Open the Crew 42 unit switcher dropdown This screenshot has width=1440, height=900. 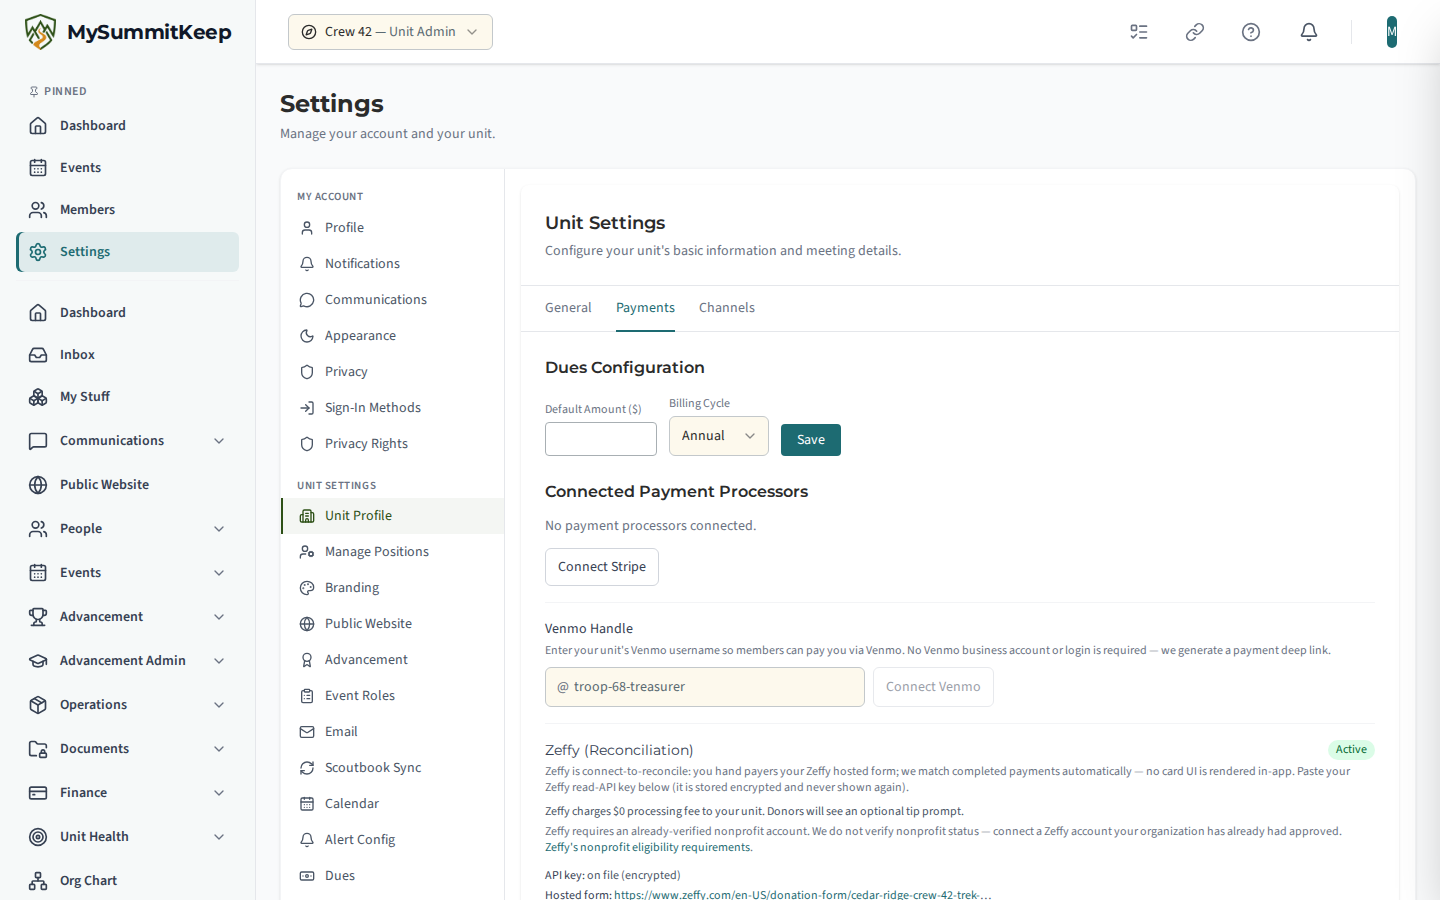(390, 32)
